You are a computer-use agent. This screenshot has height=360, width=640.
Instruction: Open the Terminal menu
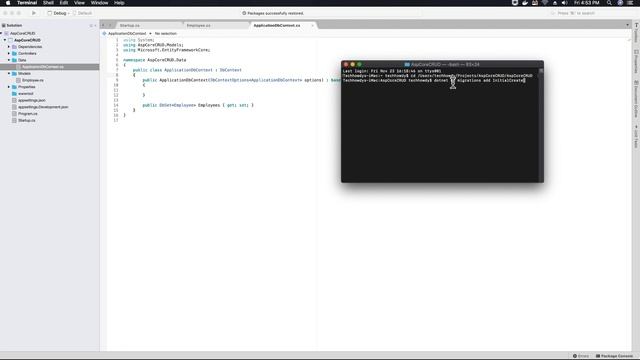coord(27,3)
